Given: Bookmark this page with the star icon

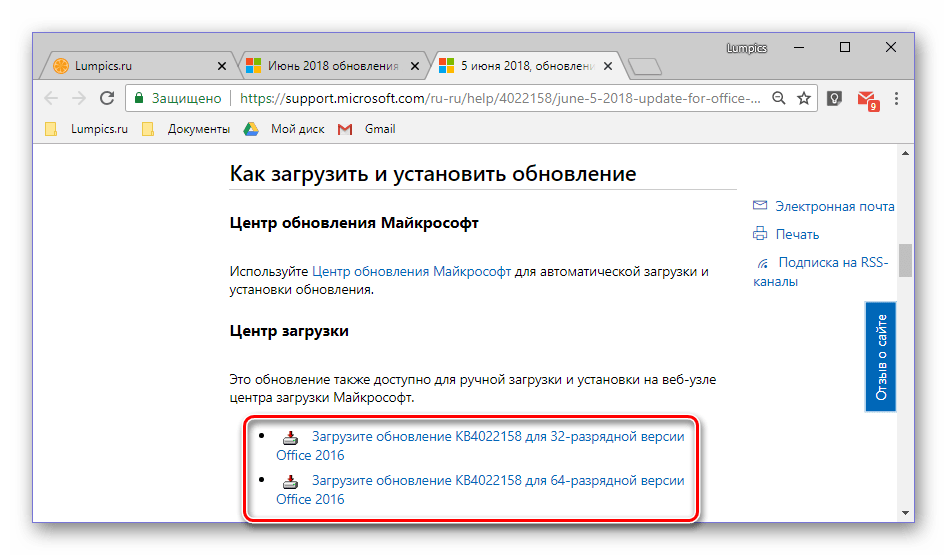Looking at the screenshot, I should [x=804, y=98].
